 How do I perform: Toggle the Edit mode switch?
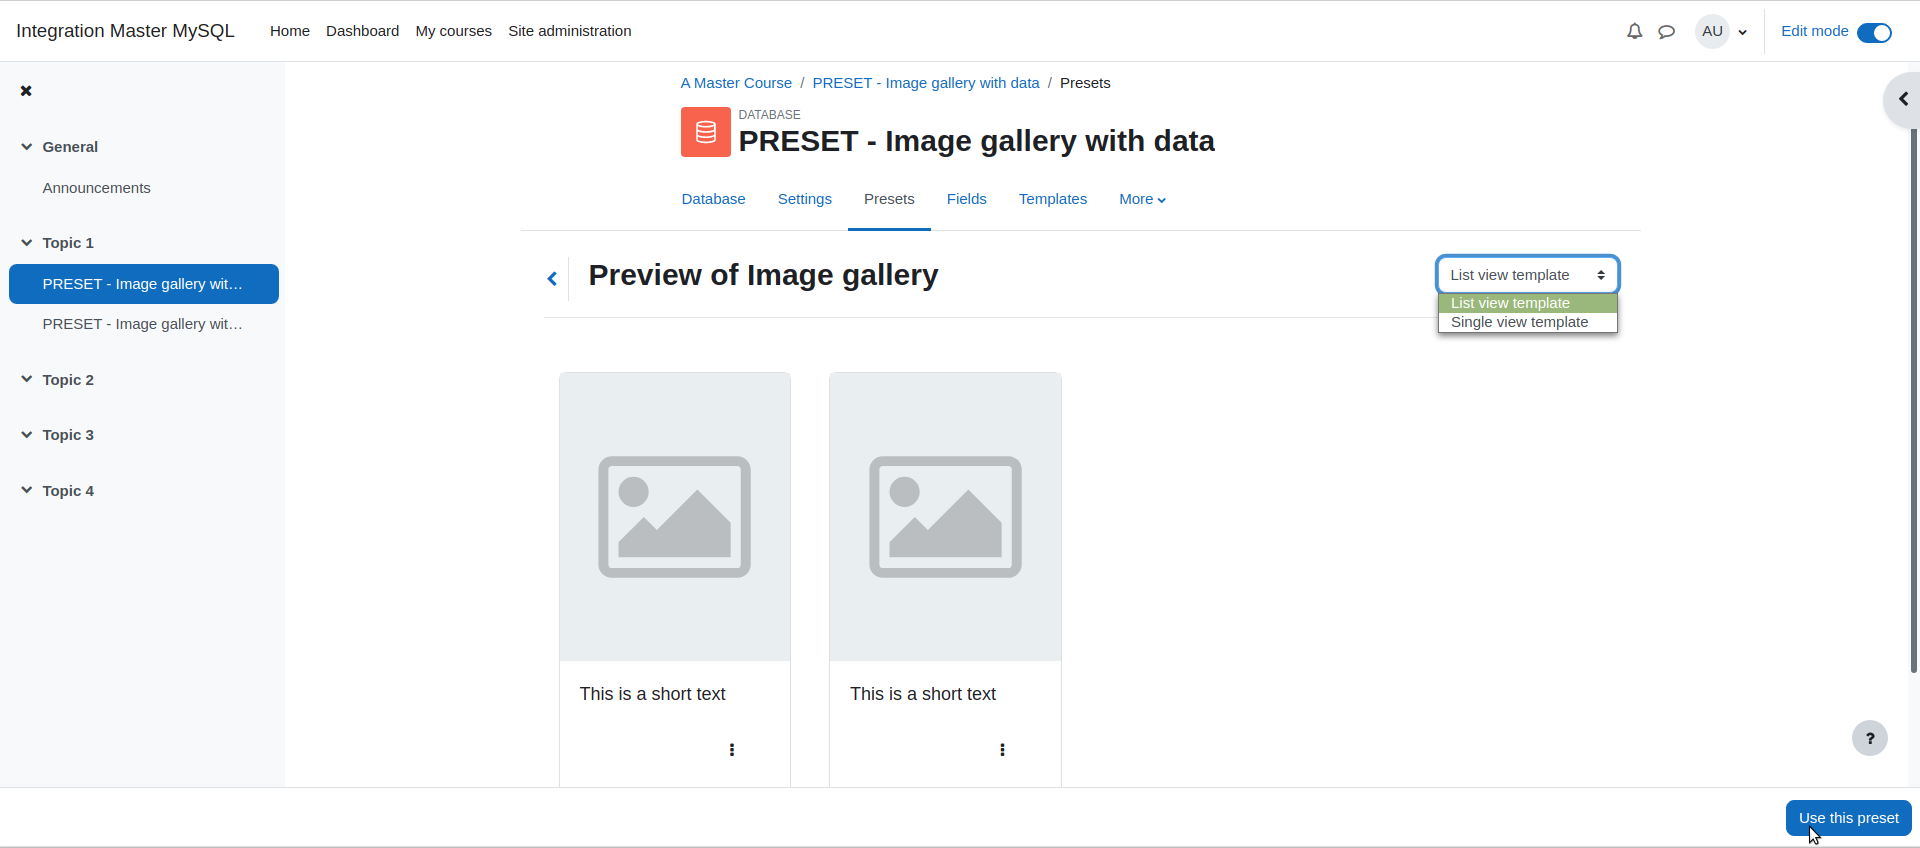pos(1874,32)
